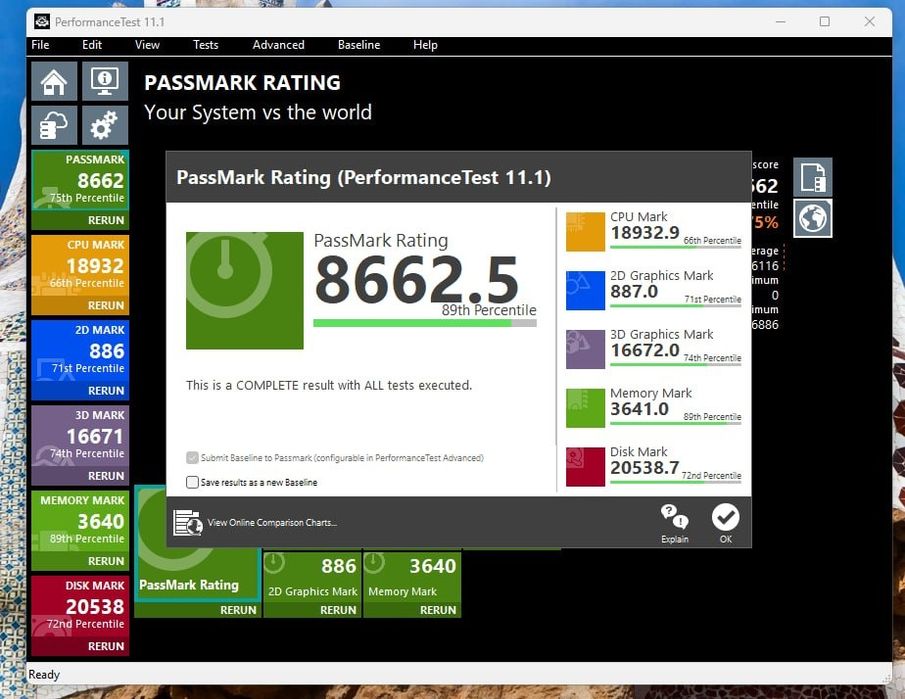Open the File menu

coord(40,45)
